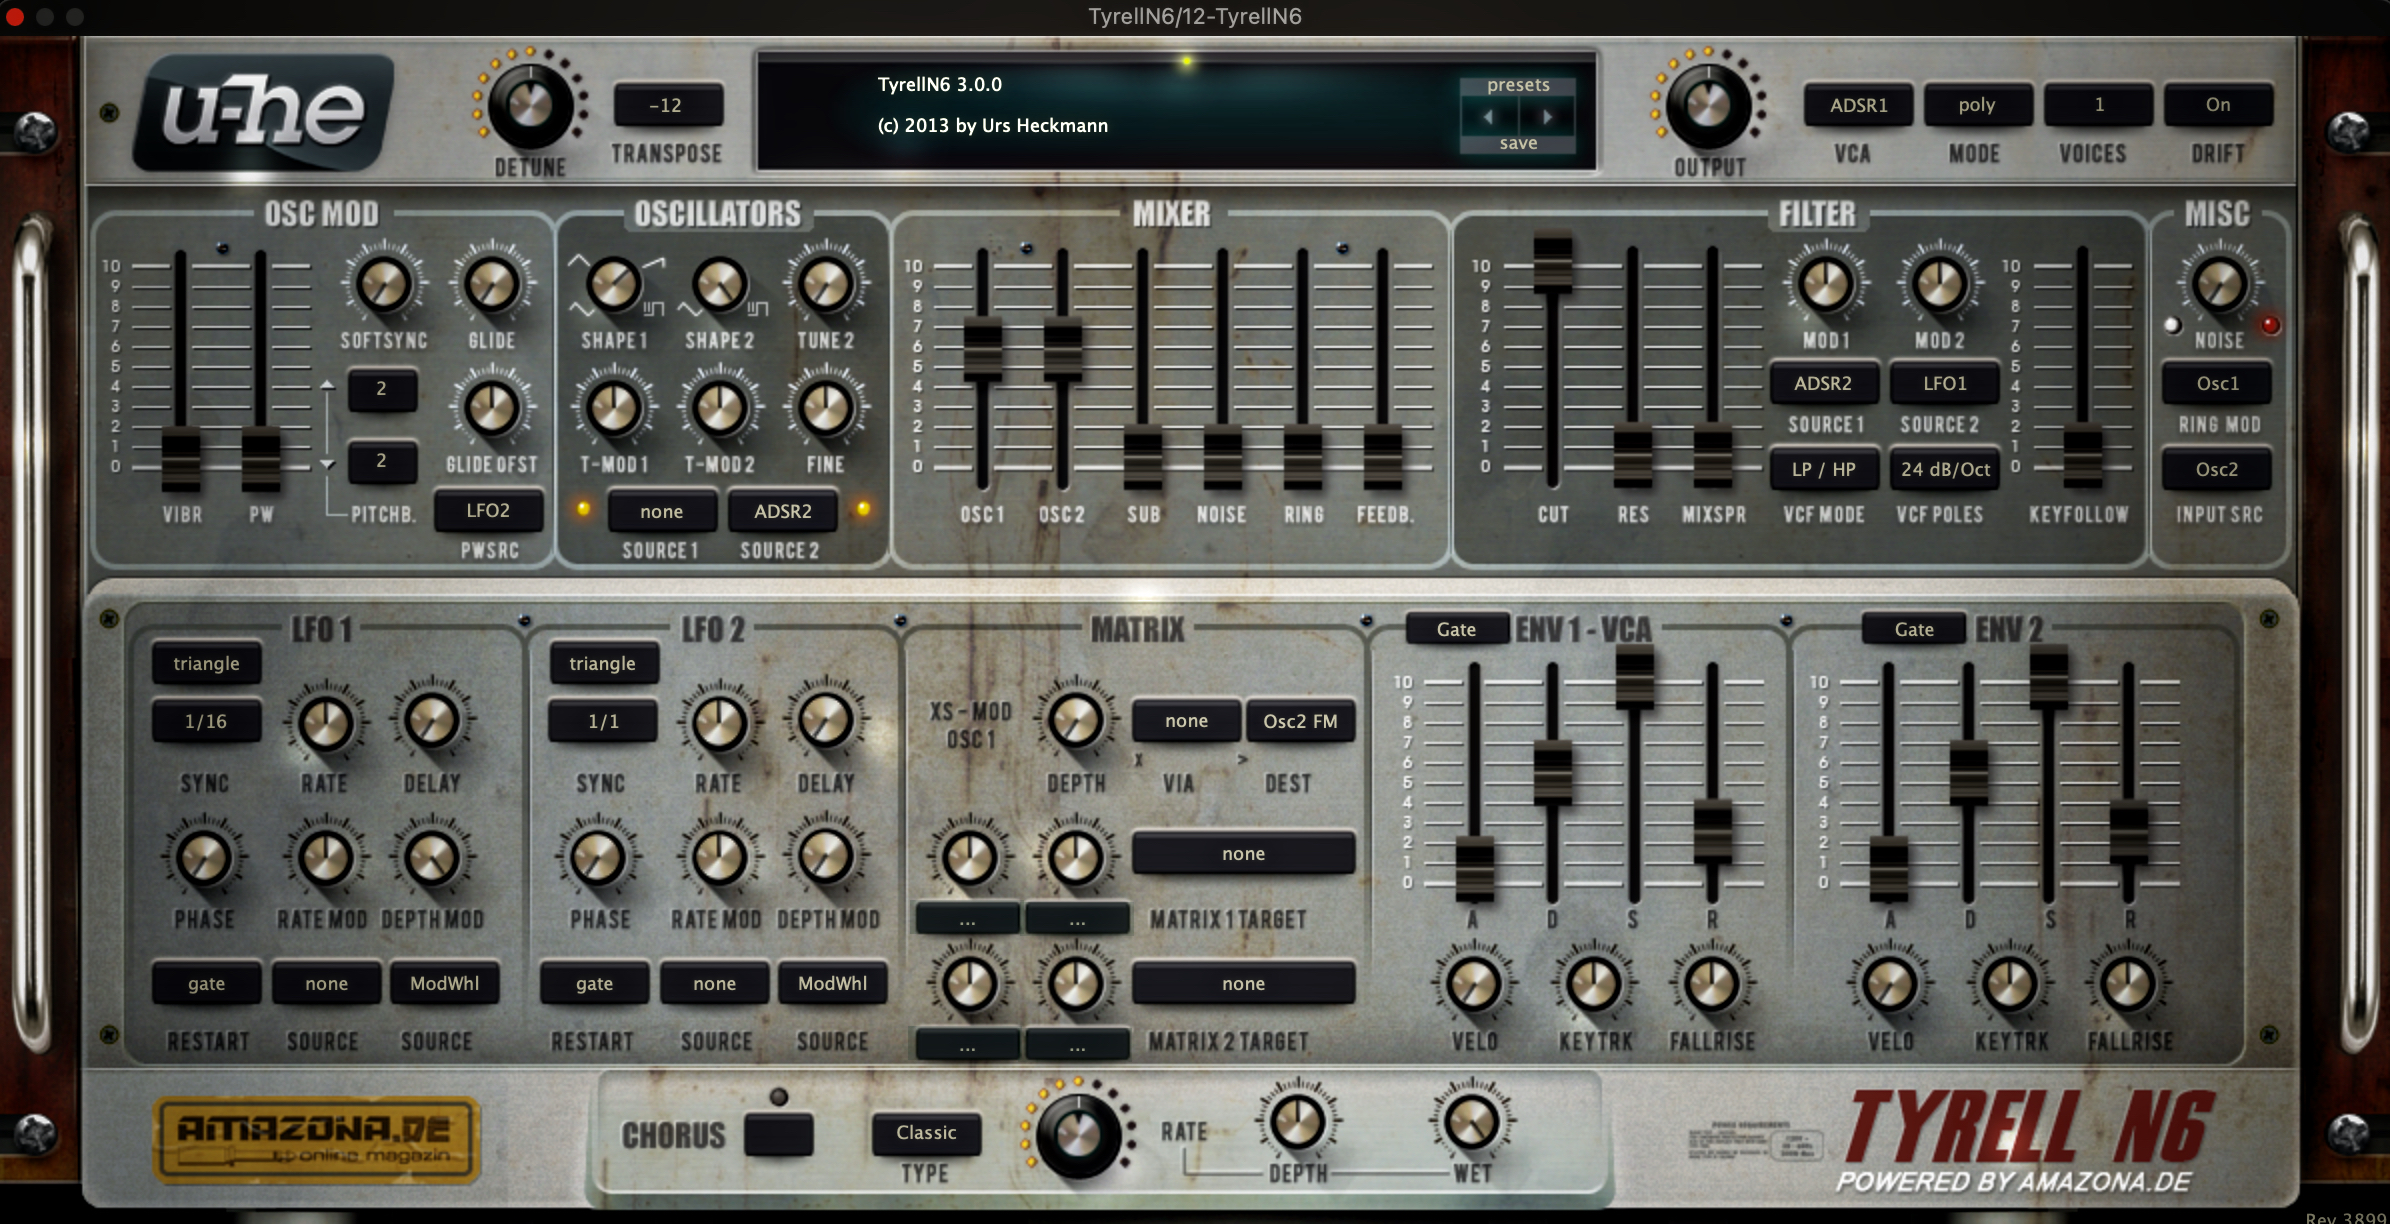Click the save preset button
Viewport: 2390px width, 1224px height.
pyautogui.click(x=1518, y=144)
